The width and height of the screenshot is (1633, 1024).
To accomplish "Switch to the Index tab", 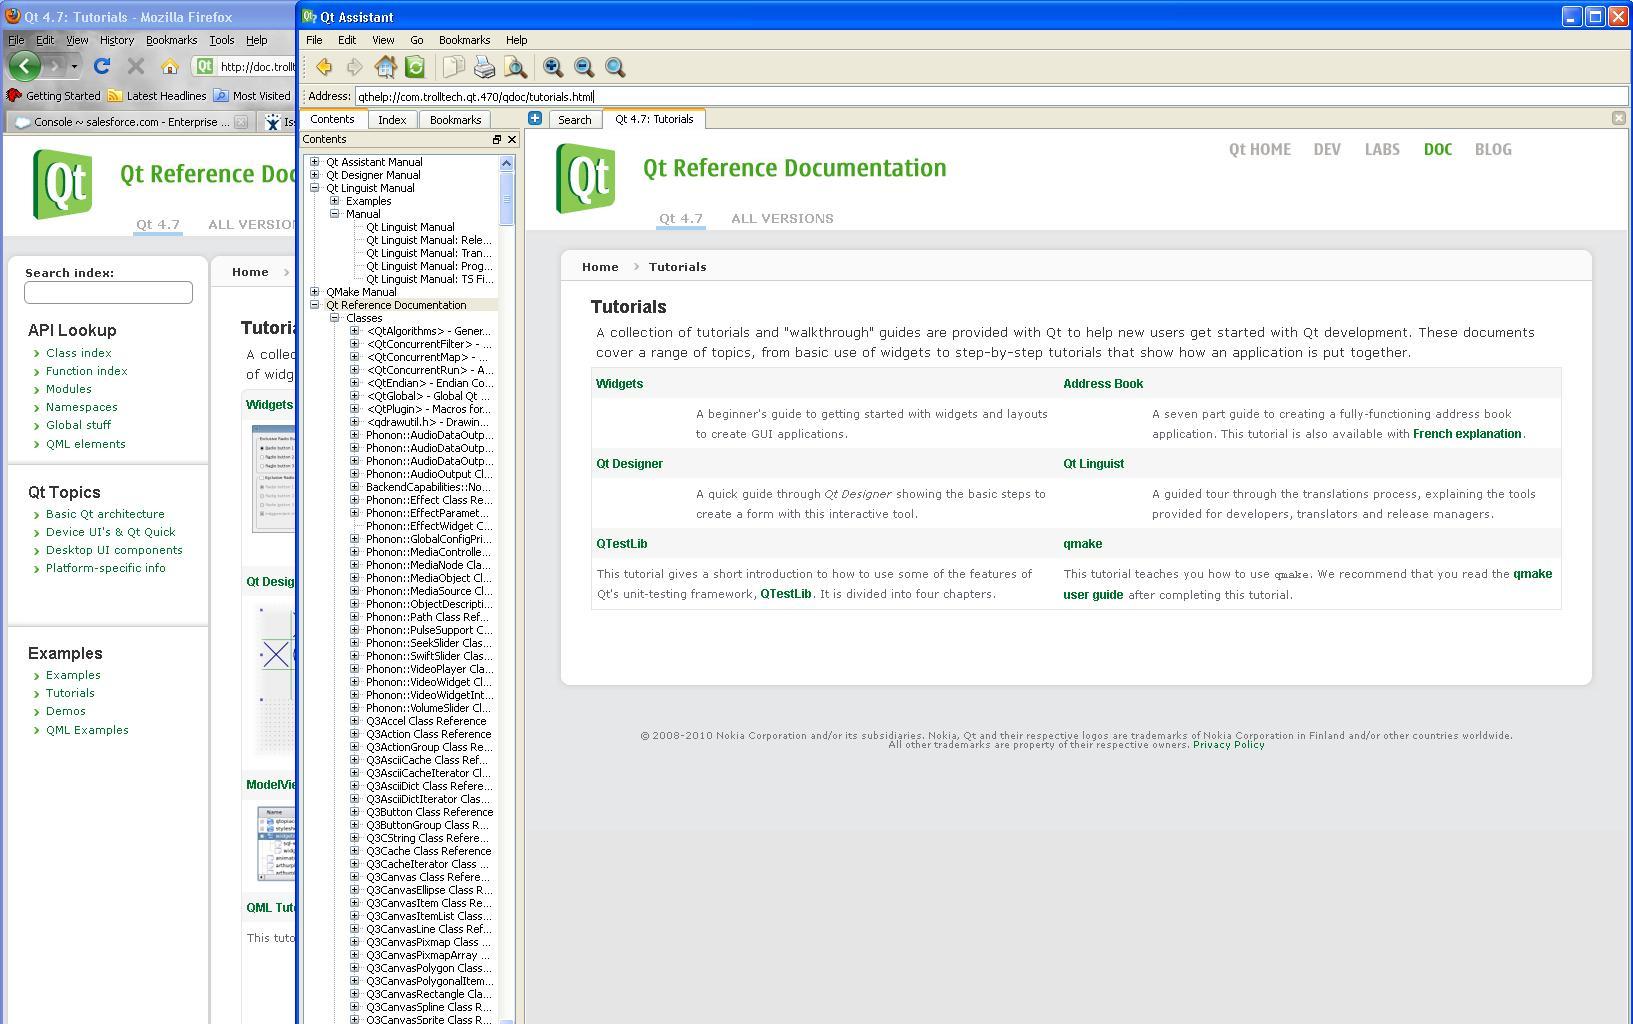I will (392, 120).
